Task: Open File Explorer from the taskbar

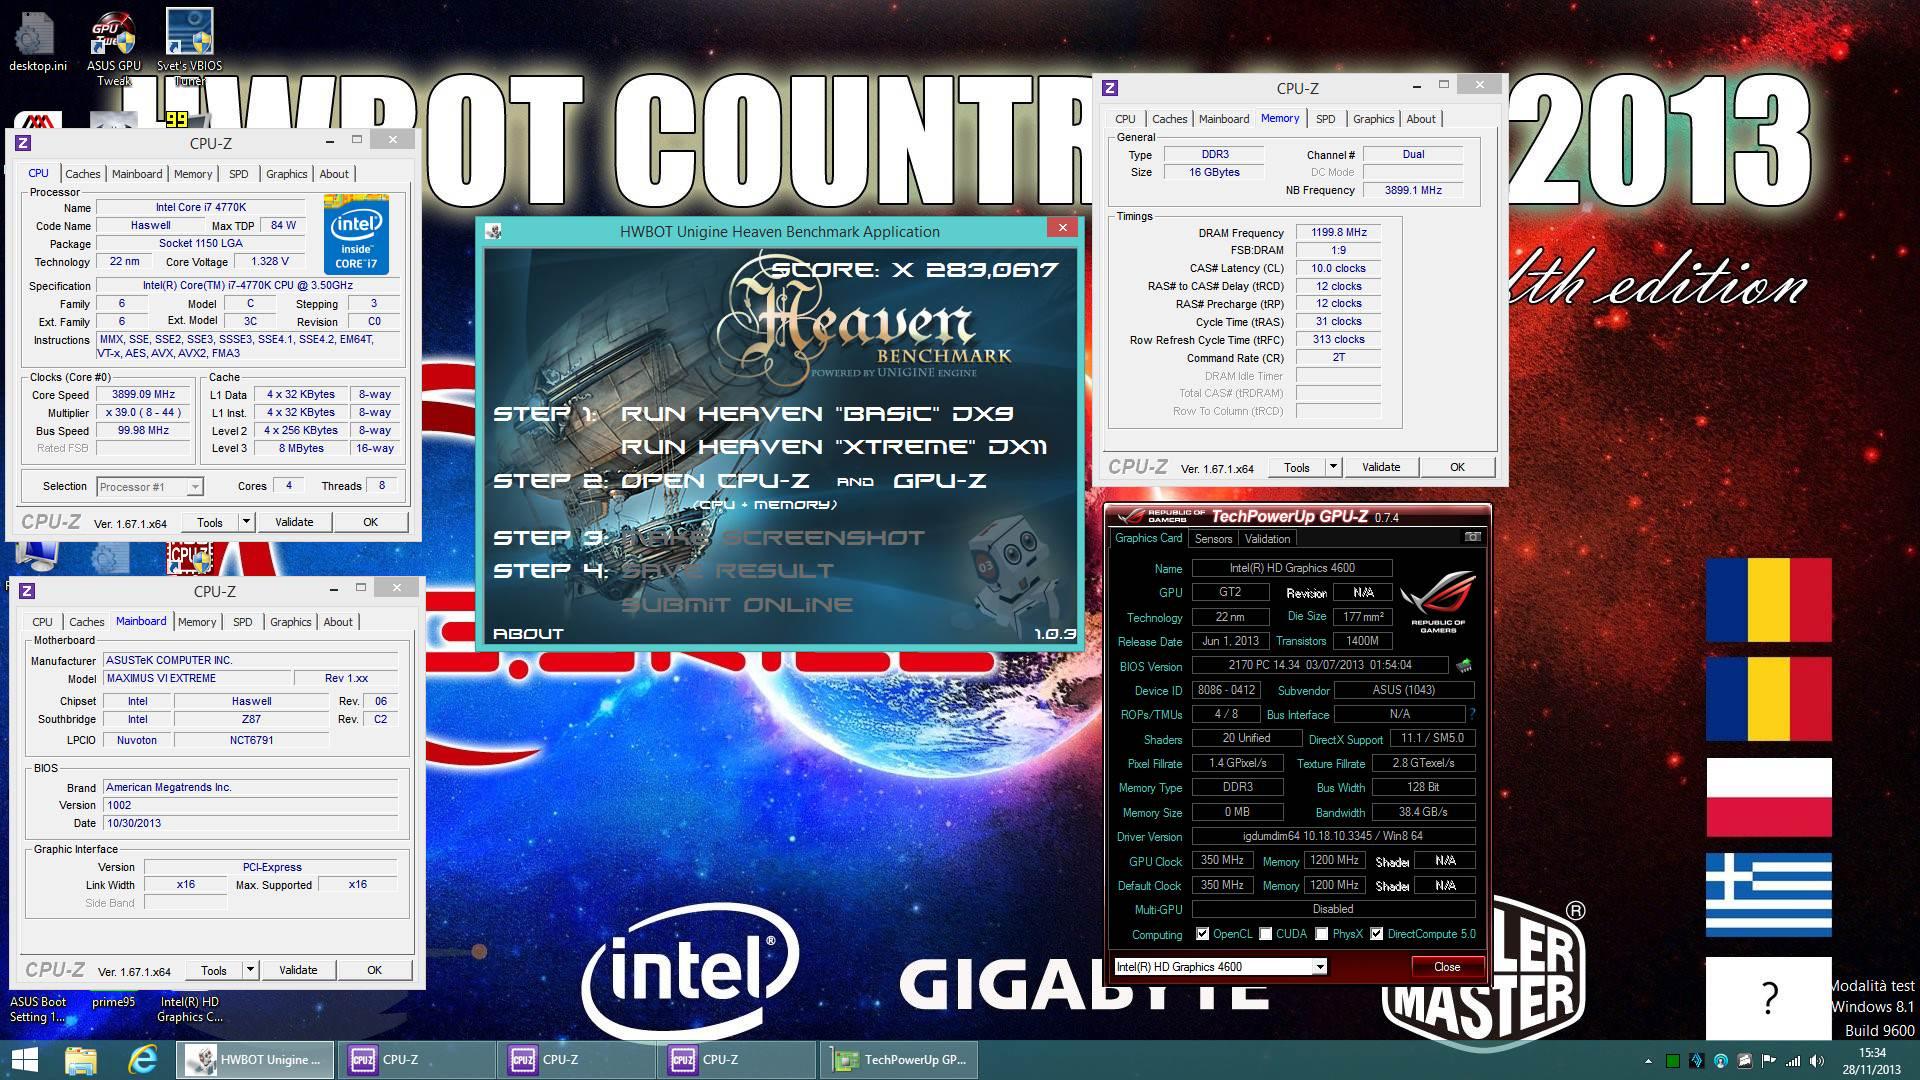Action: tap(81, 1059)
